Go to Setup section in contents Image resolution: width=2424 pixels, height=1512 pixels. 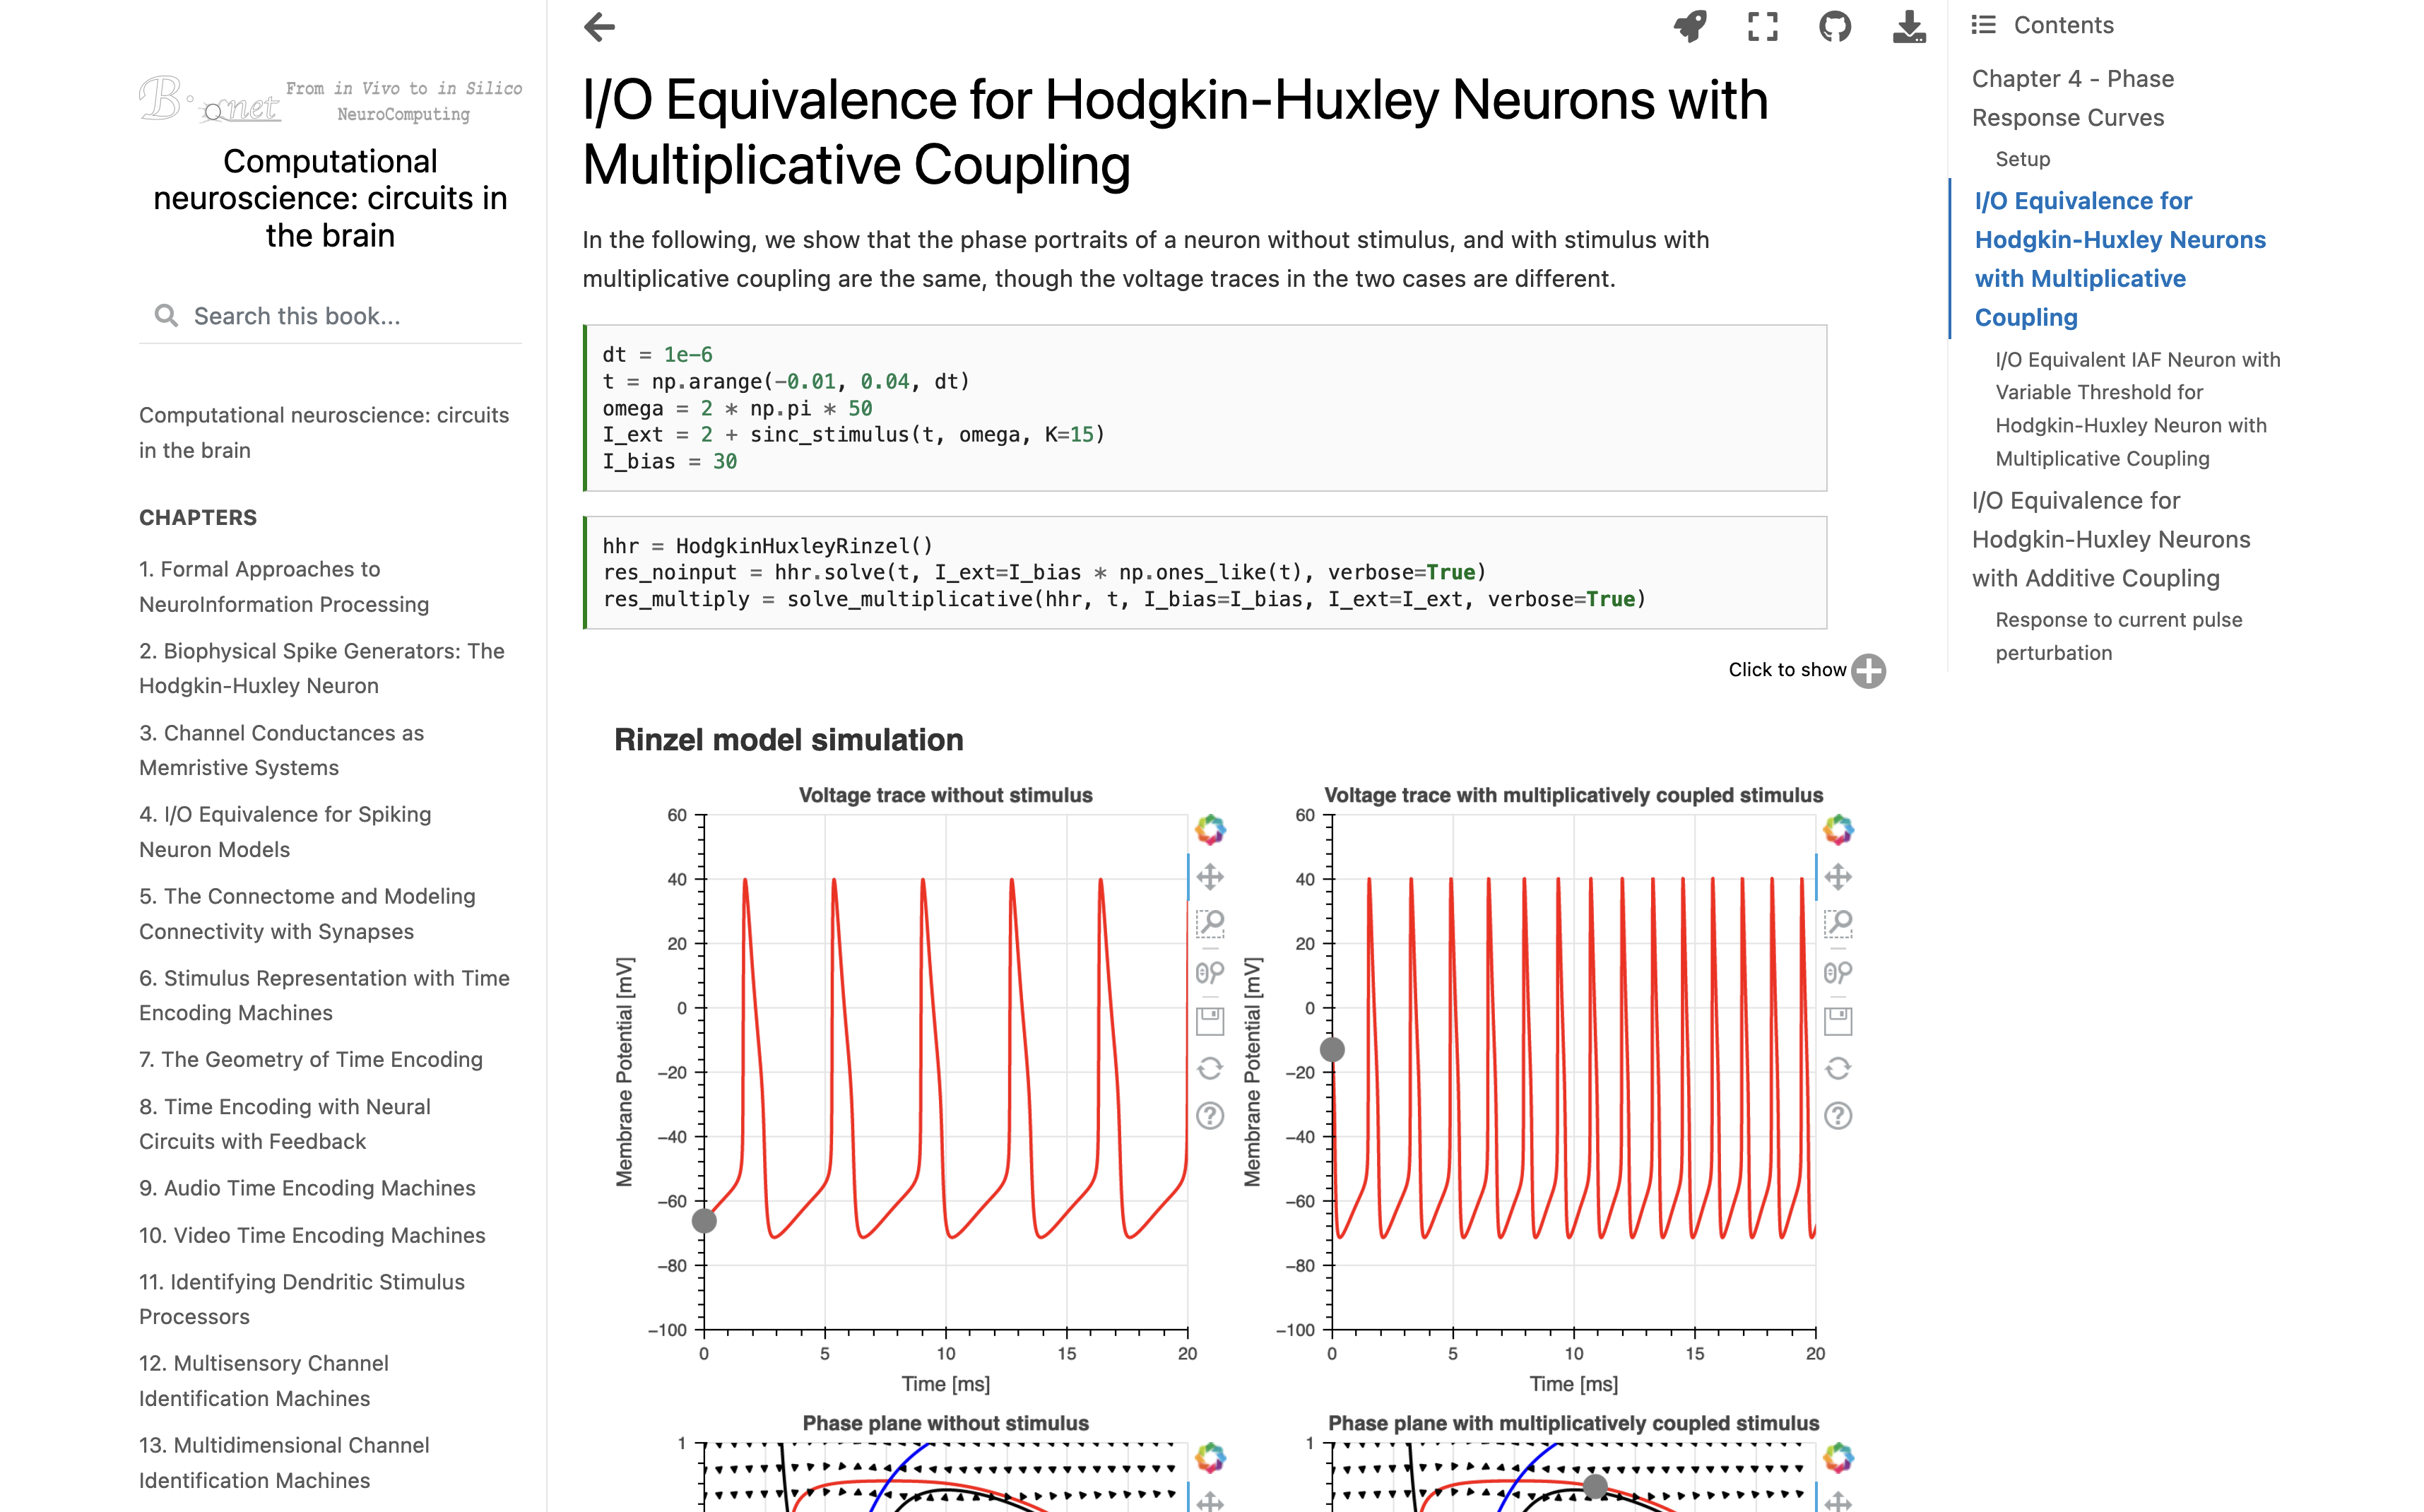tap(2022, 159)
